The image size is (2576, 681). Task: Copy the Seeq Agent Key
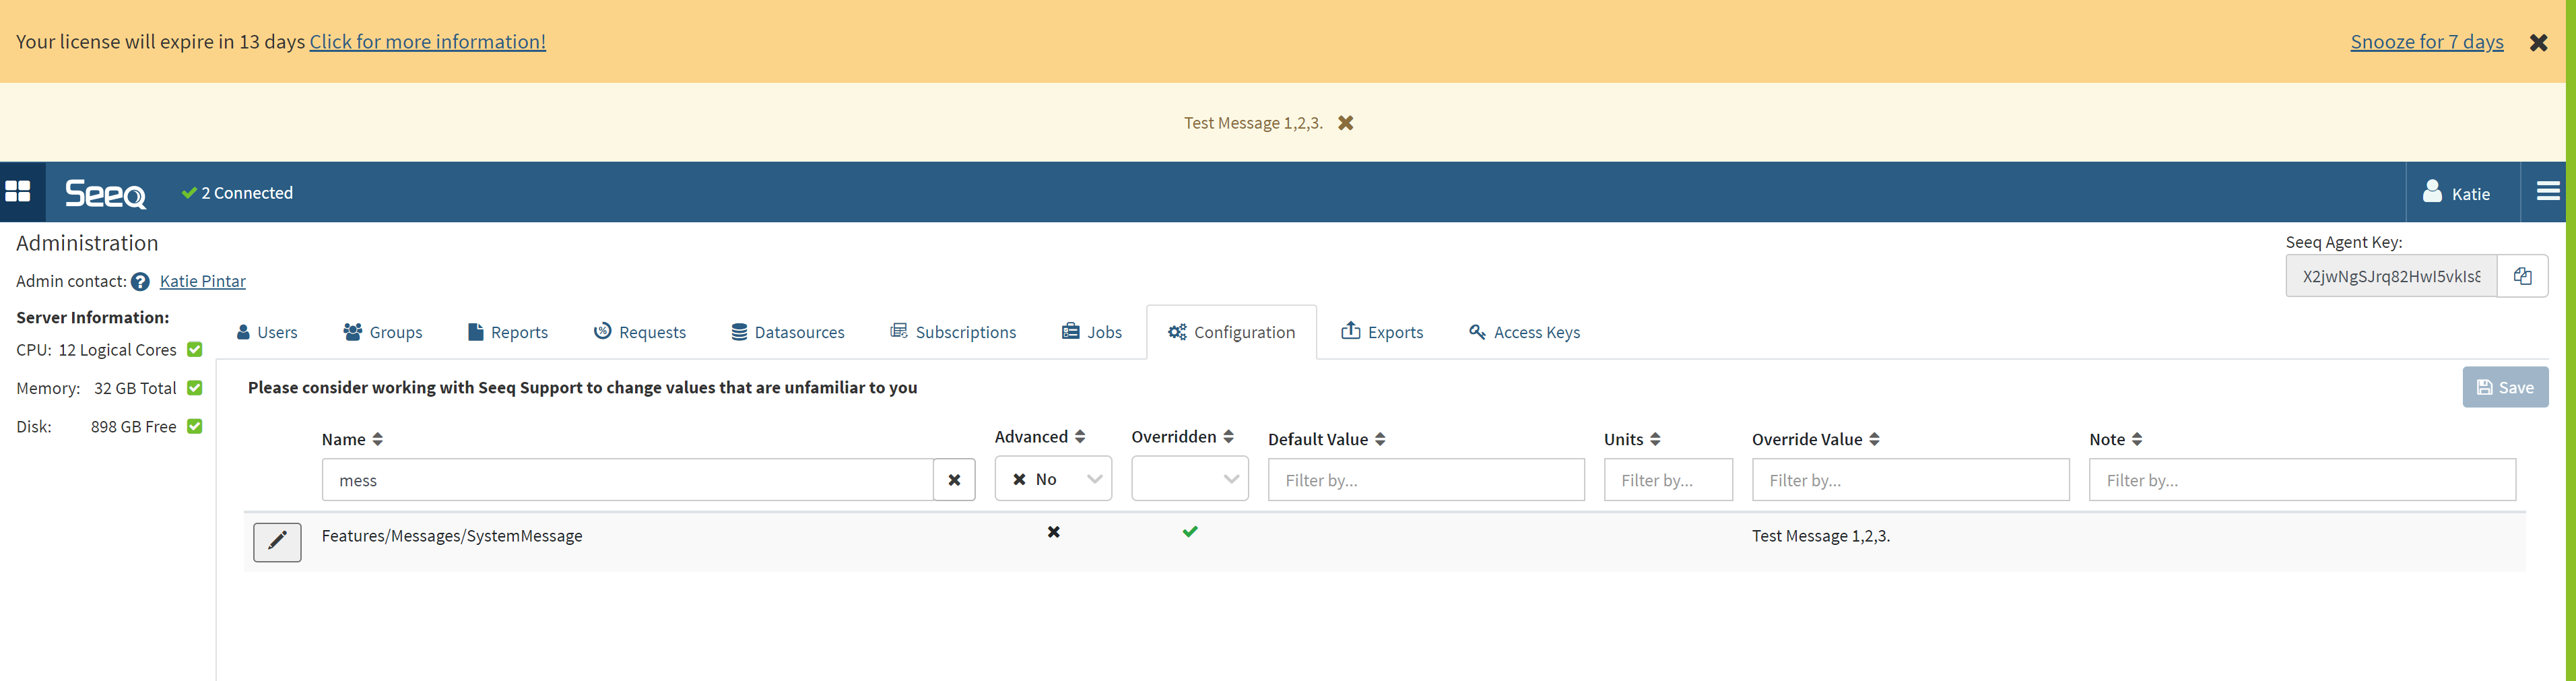point(2522,277)
